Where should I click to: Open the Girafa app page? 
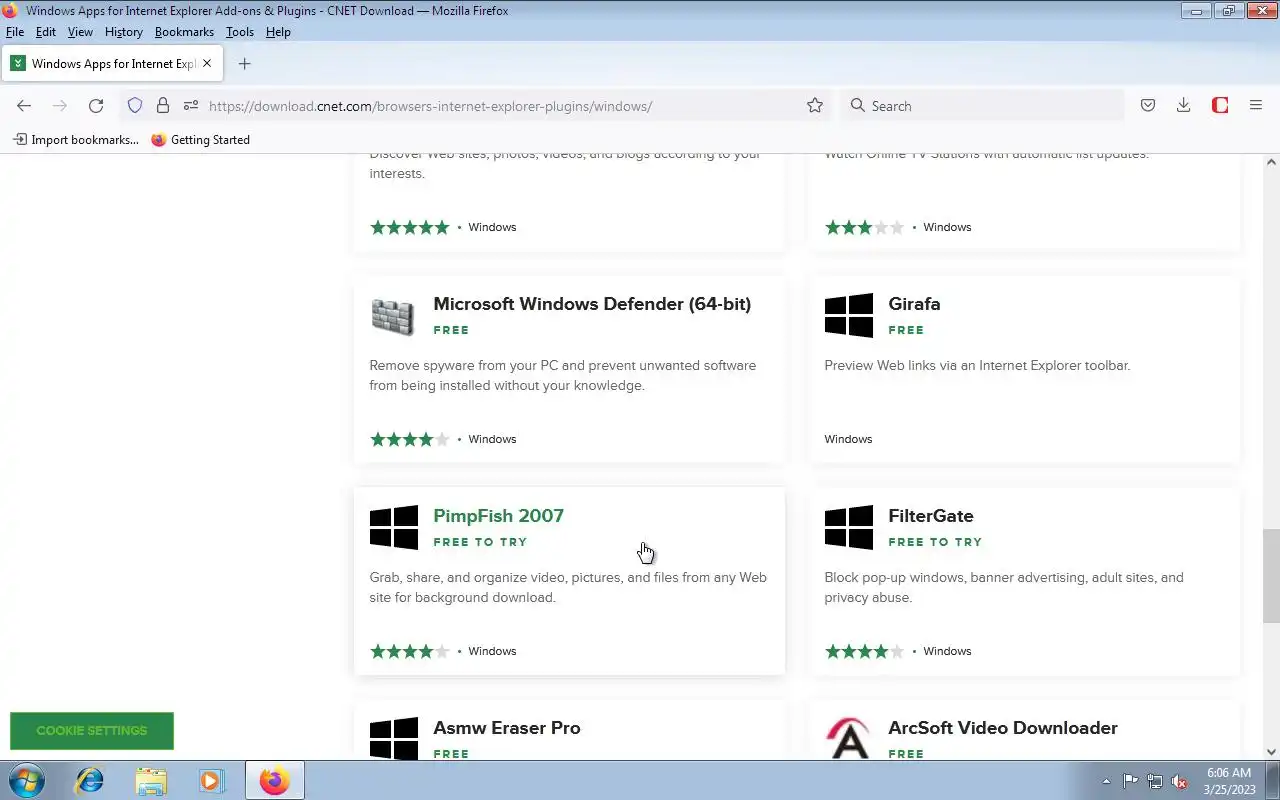click(x=914, y=304)
